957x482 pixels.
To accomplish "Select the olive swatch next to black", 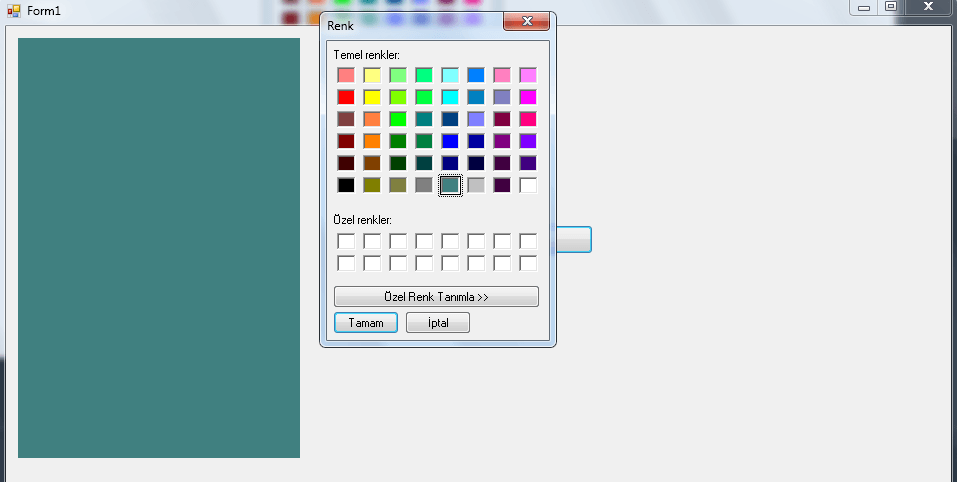I will tap(372, 185).
